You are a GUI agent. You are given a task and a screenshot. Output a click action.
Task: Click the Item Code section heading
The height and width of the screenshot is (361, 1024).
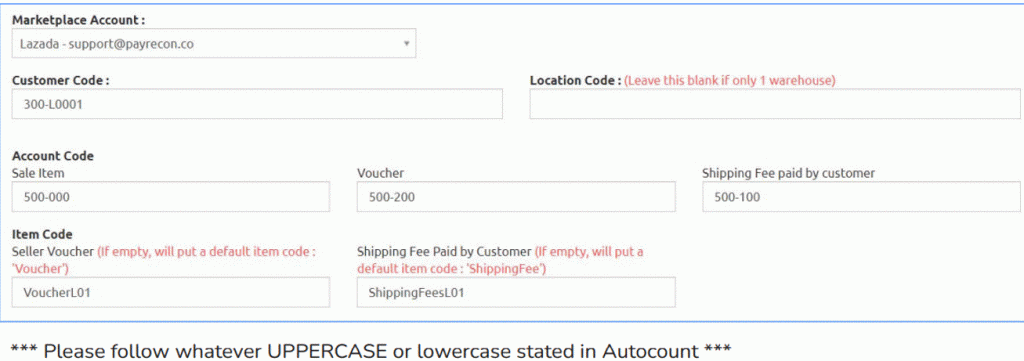point(42,234)
